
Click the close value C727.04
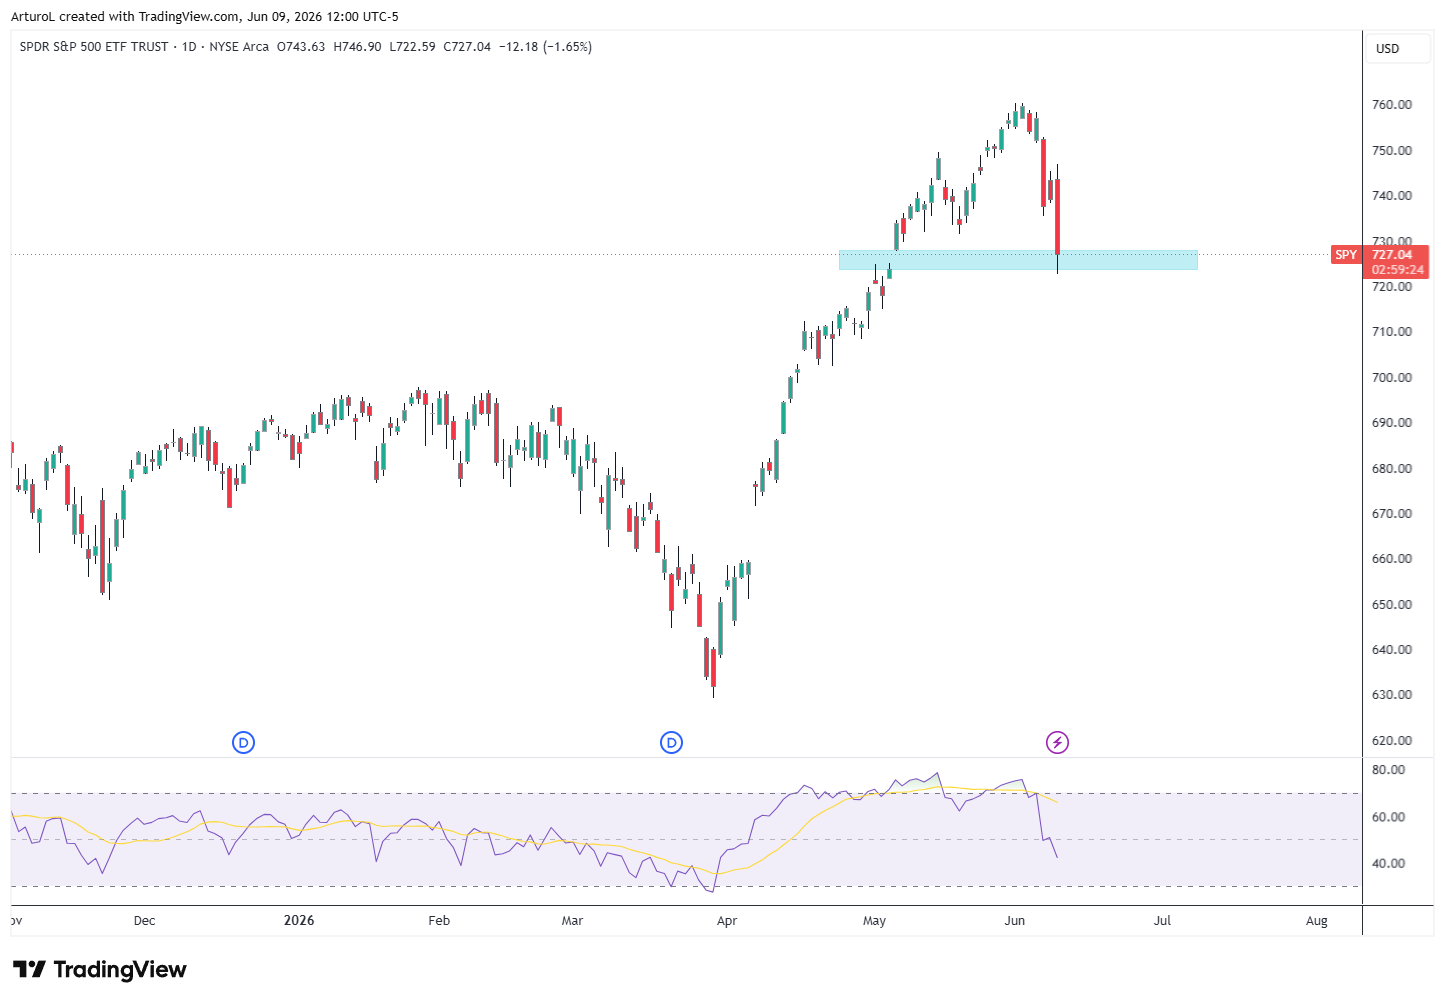[x=467, y=47]
